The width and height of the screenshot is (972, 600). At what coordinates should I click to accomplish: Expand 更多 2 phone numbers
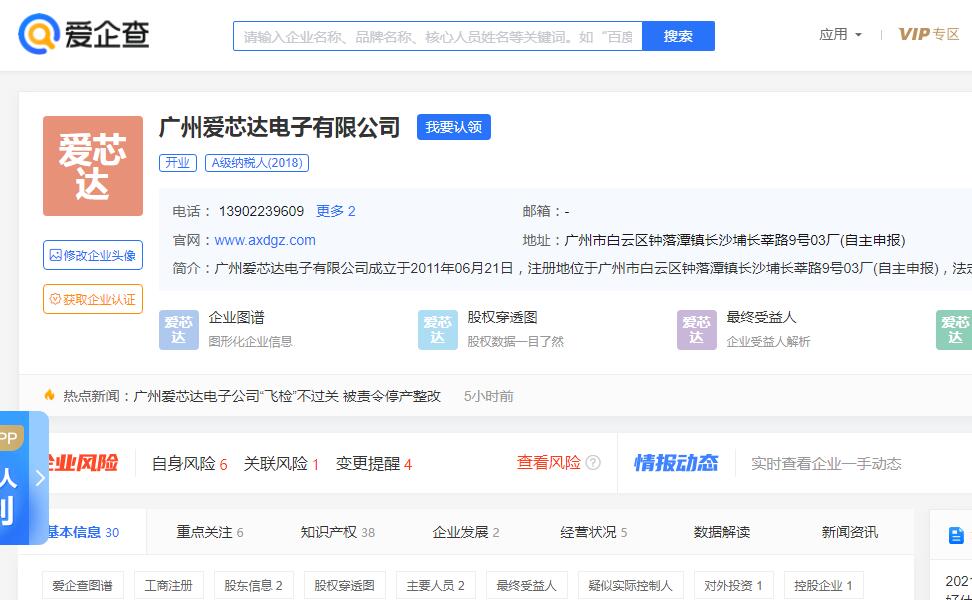point(336,211)
